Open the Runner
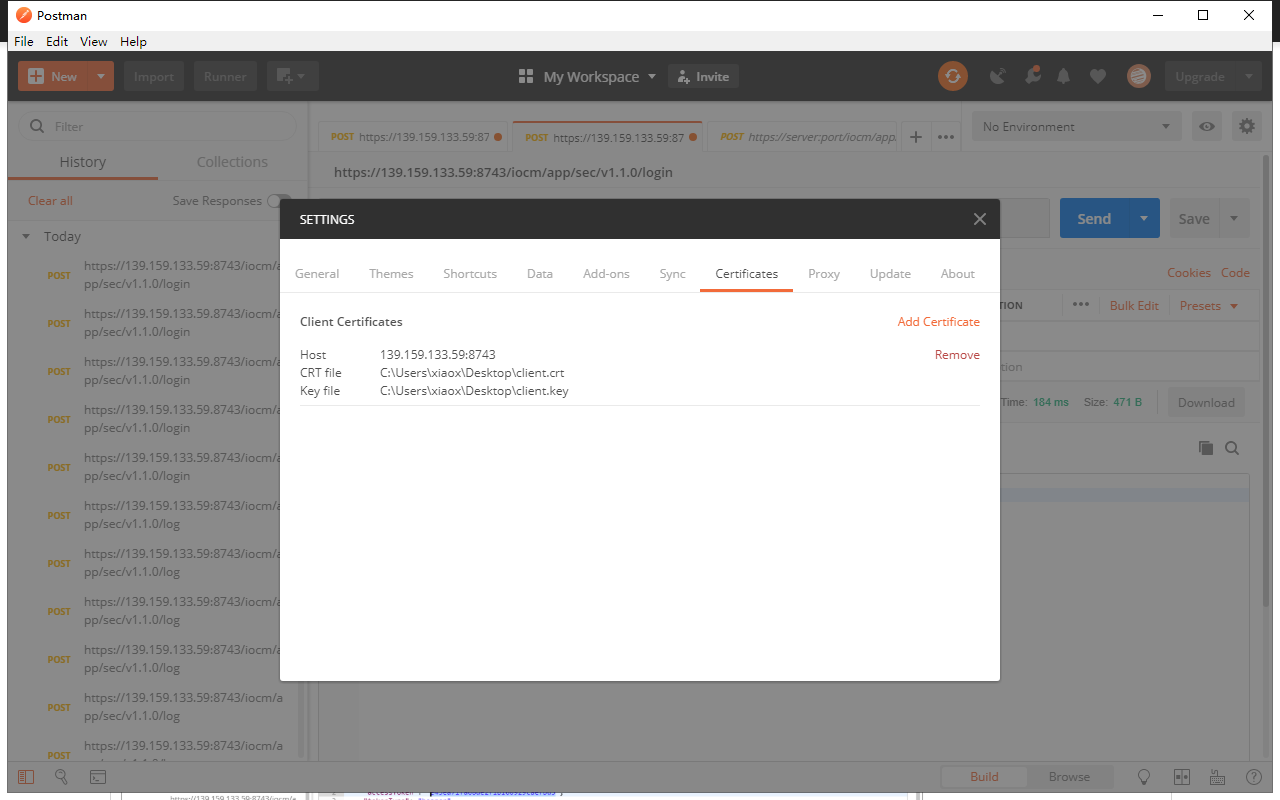This screenshot has width=1280, height=800. [225, 76]
